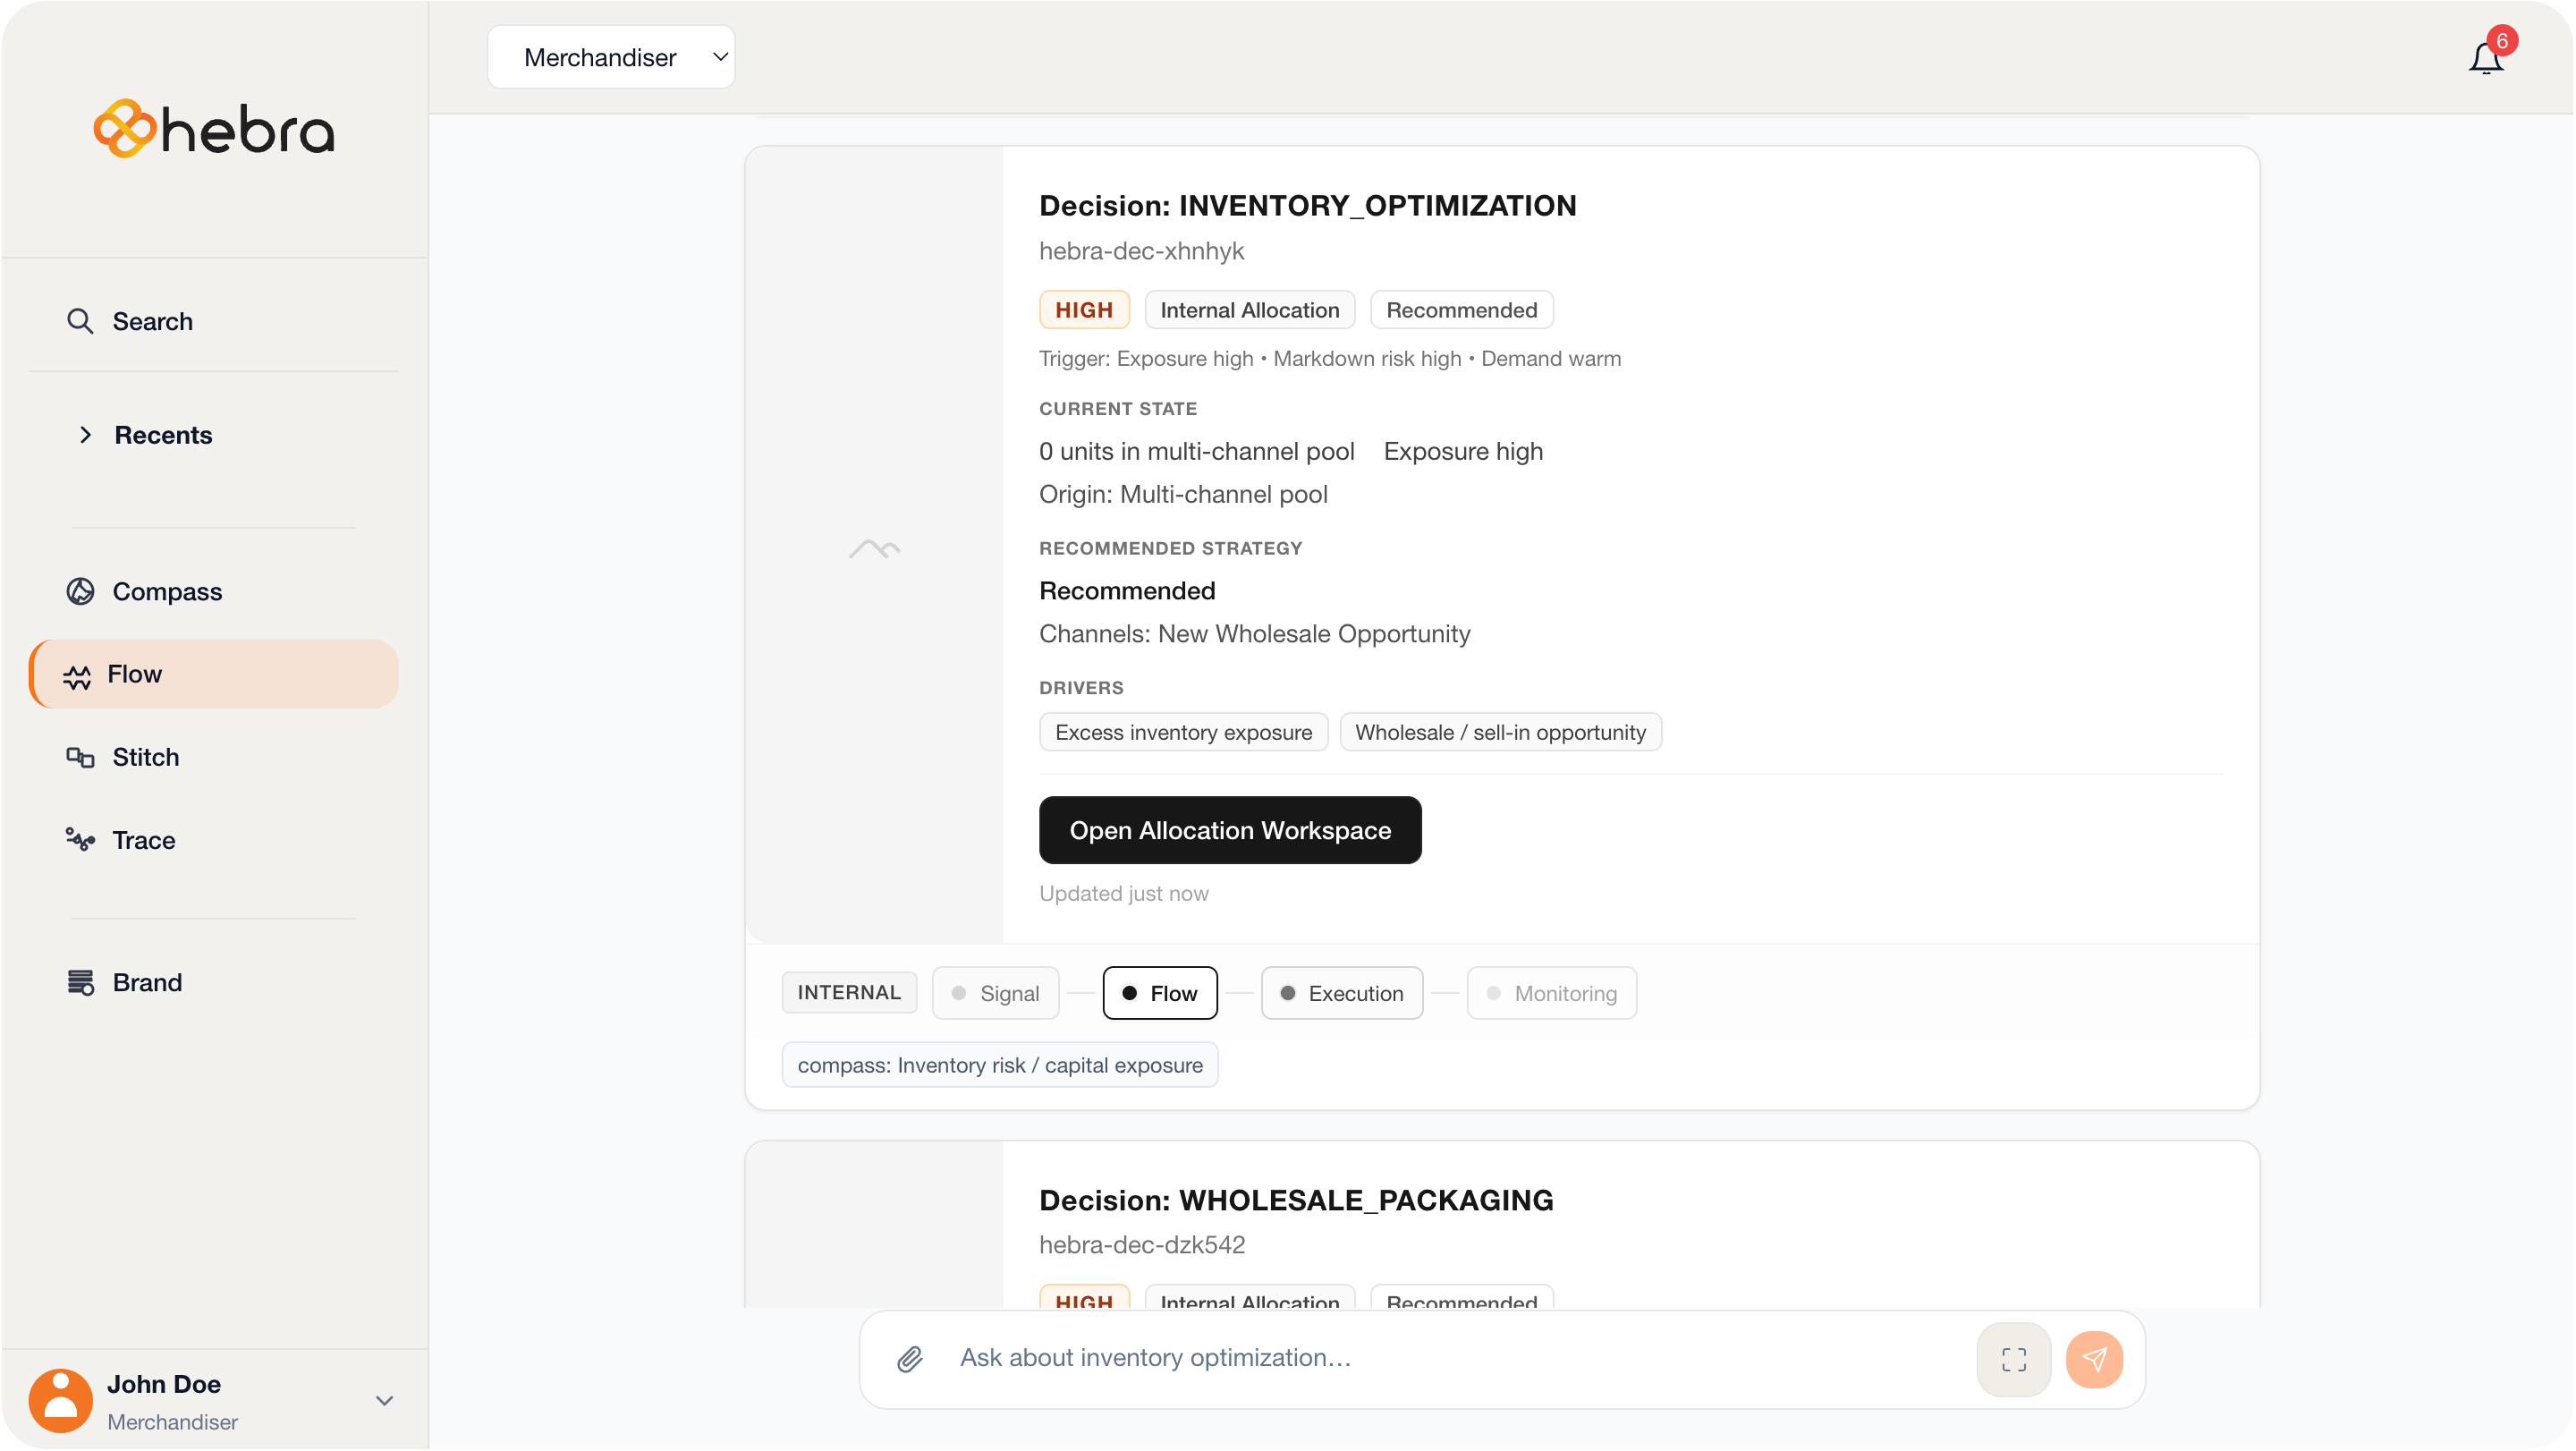The height and width of the screenshot is (1451, 2576).
Task: Select the Flow icon in the sidebar
Action: point(79,674)
